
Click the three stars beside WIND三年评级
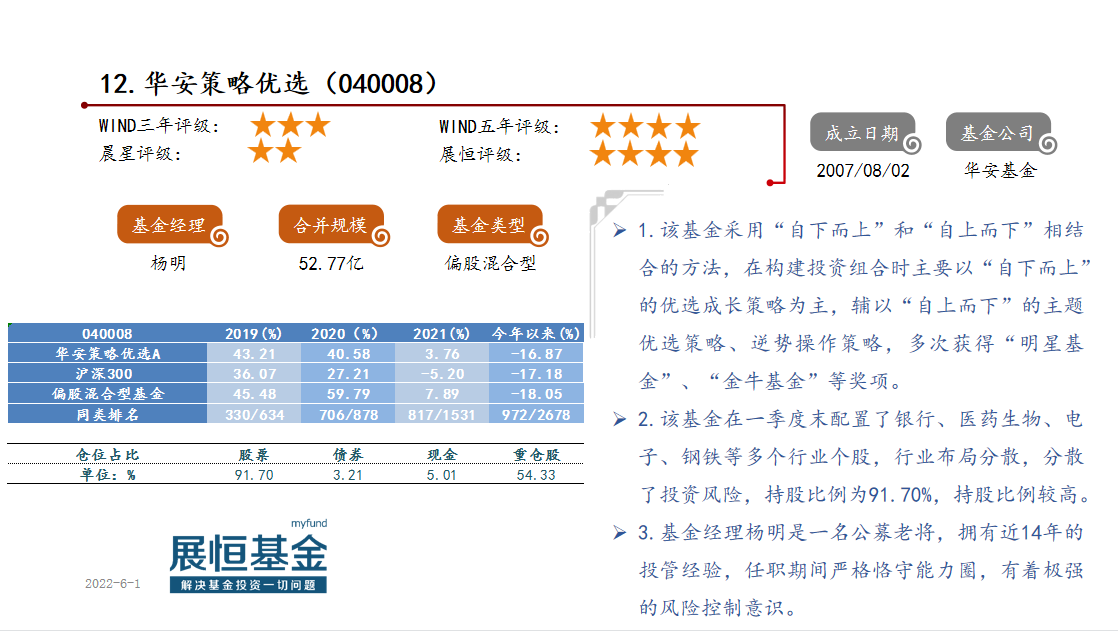click(290, 125)
